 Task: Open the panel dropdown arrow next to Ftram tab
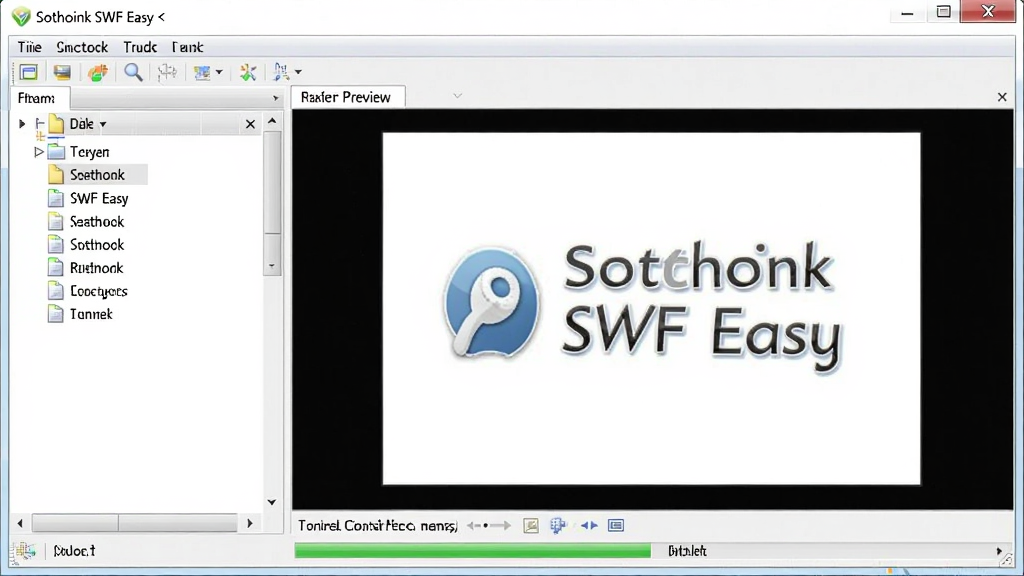coord(276,99)
